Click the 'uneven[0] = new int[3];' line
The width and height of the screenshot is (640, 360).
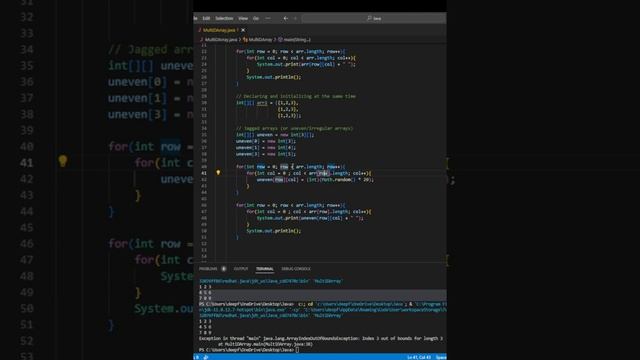click(x=266, y=141)
